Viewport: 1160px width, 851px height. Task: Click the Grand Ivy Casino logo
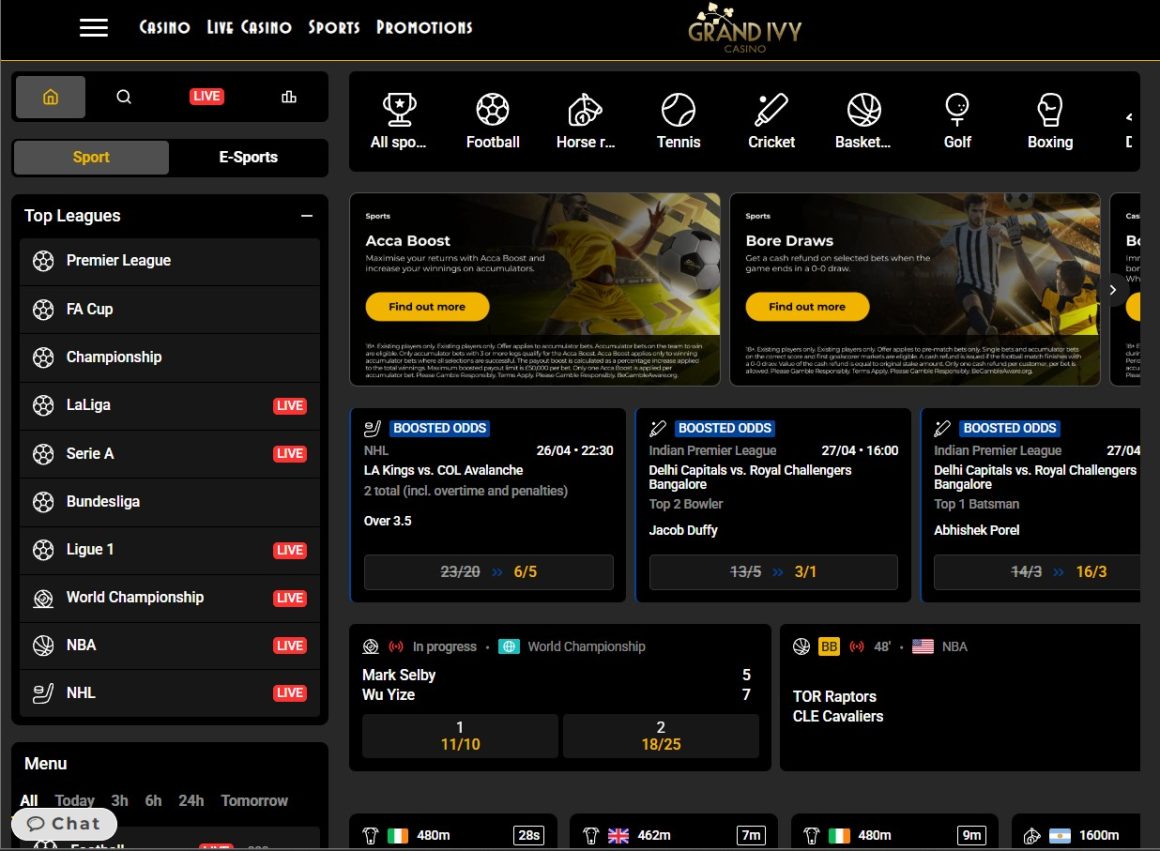click(745, 28)
